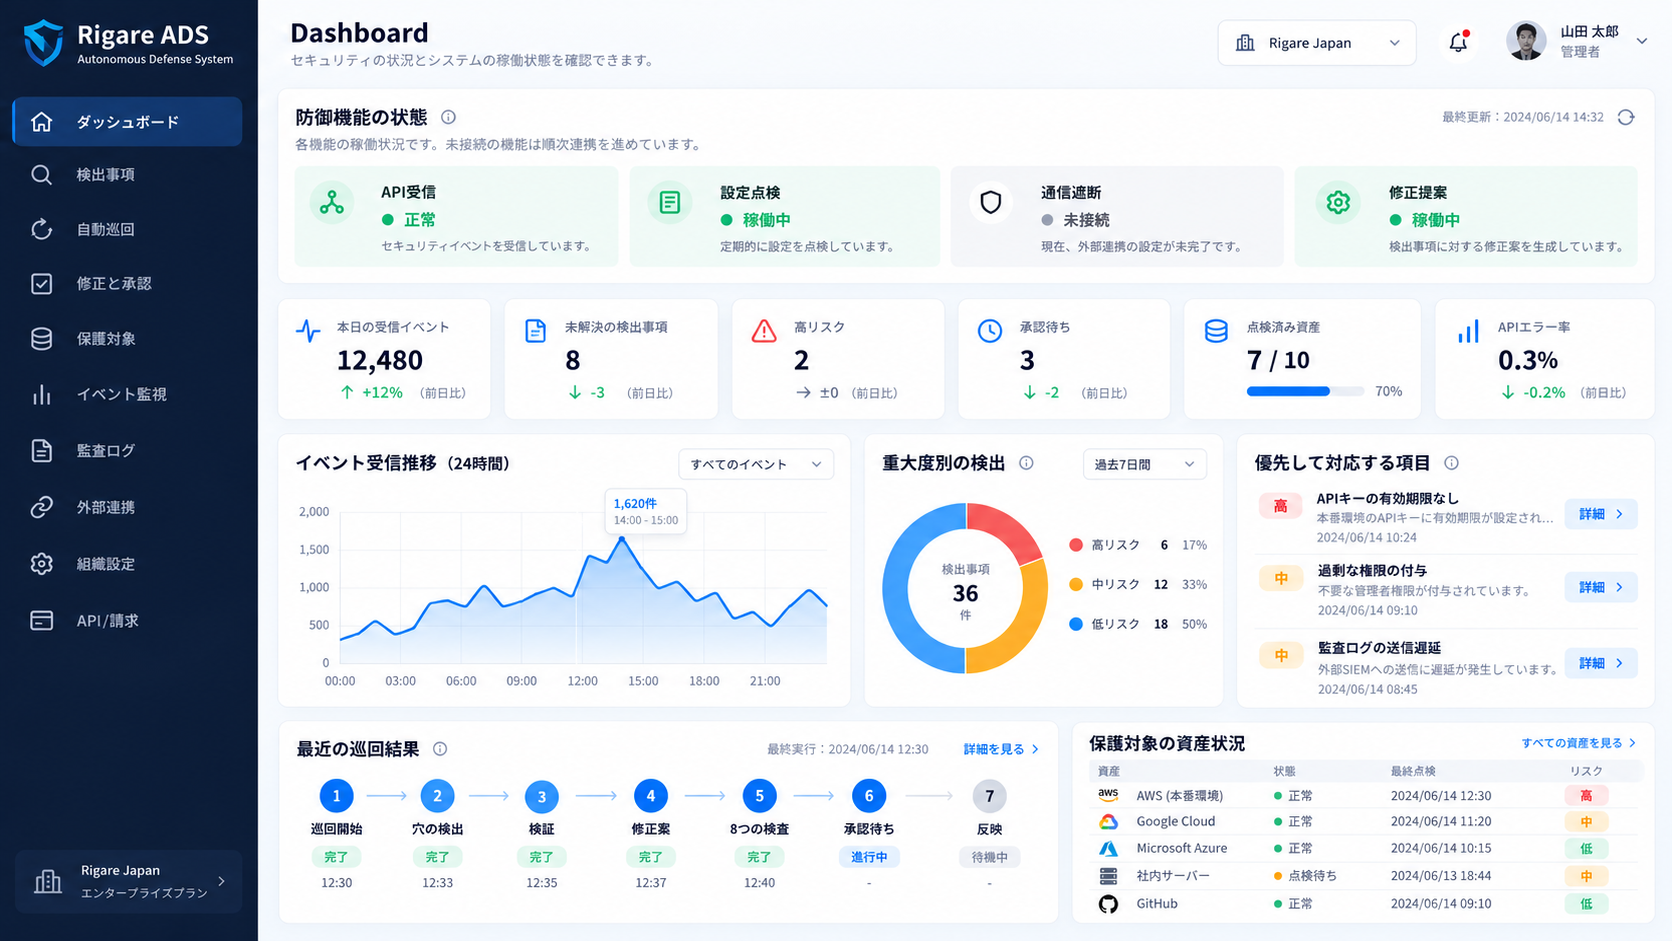Open the すべてのイベント filter dropdown

(756, 464)
